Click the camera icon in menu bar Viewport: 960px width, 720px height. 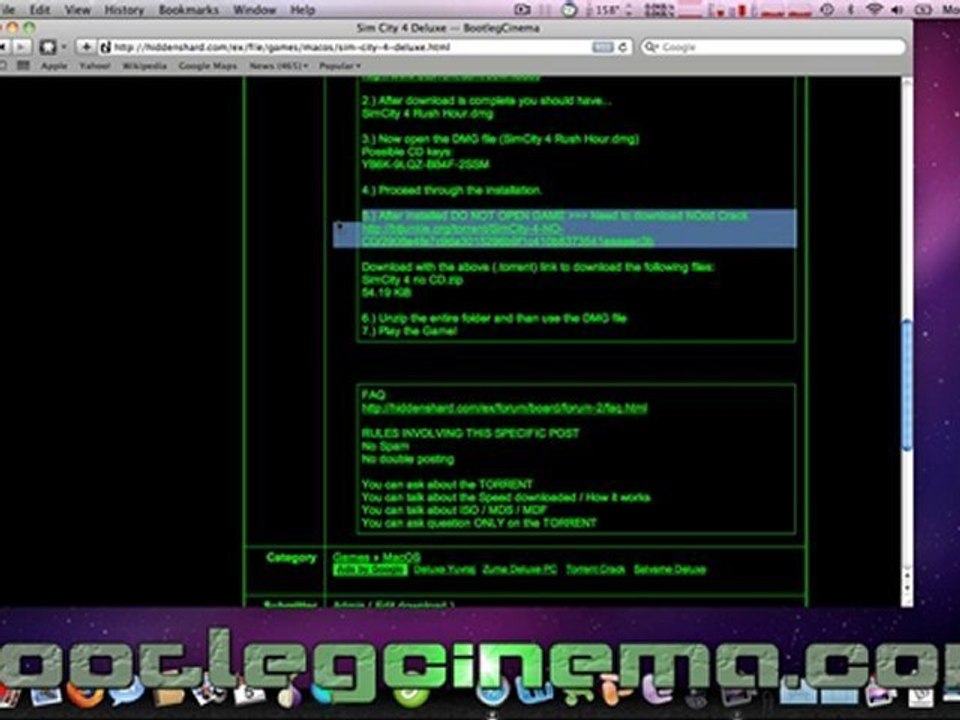(522, 10)
